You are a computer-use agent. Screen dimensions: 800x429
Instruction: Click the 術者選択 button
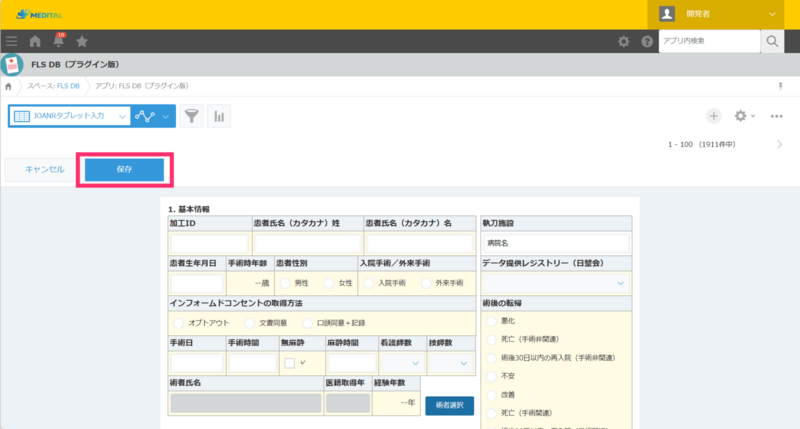pos(449,406)
